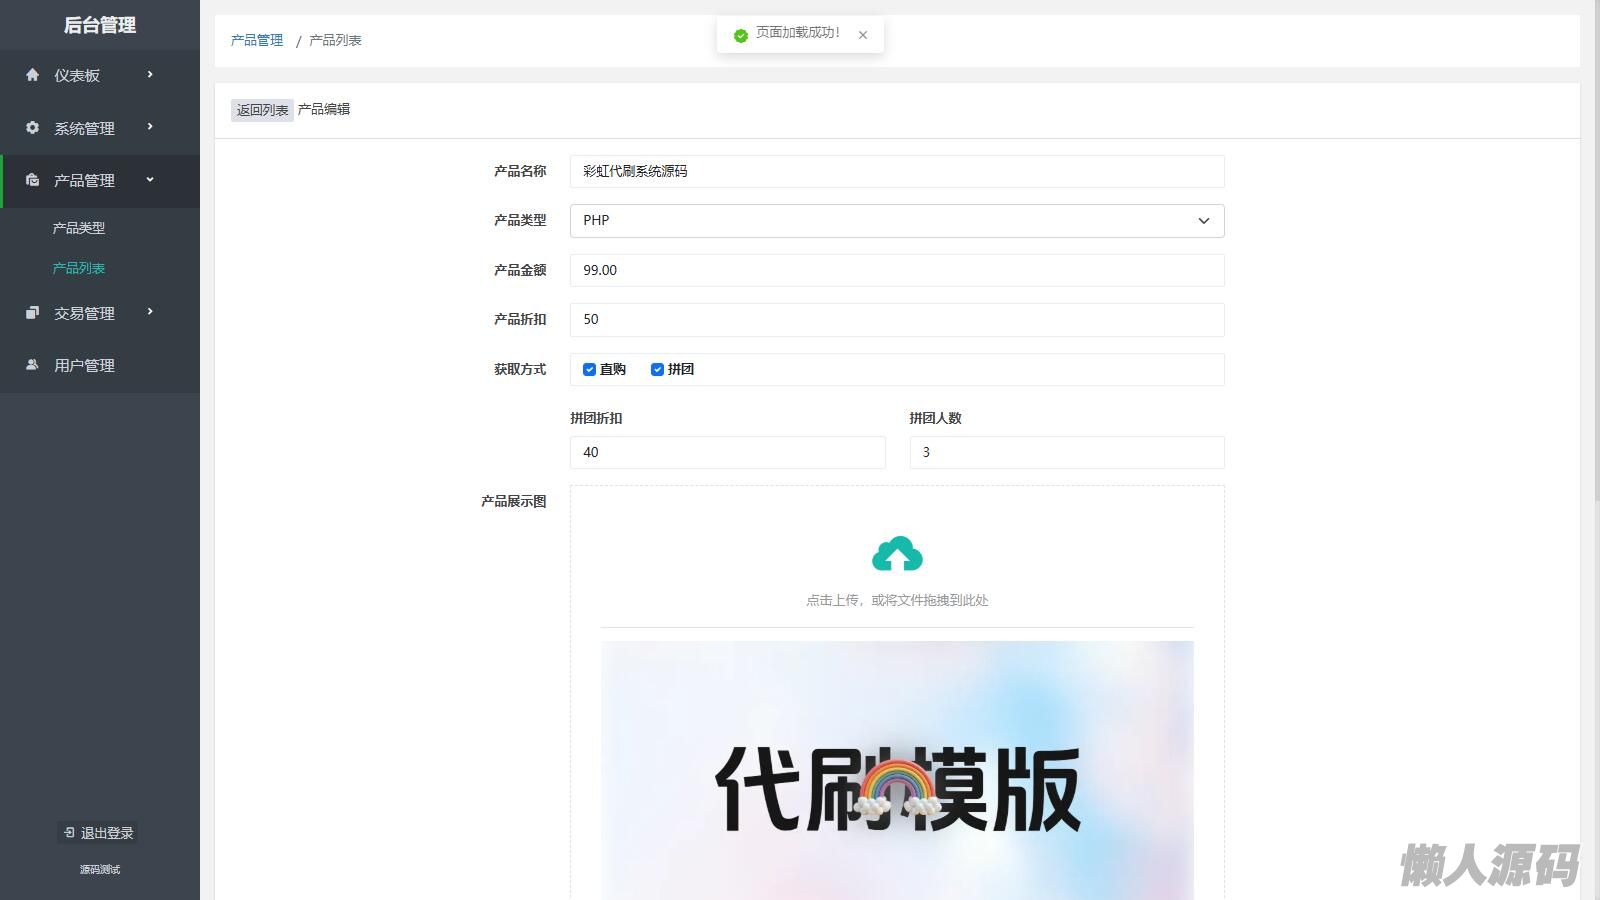The width and height of the screenshot is (1600, 900).
Task: Open the 交易管理 sidebar menu
Action: 100,313
